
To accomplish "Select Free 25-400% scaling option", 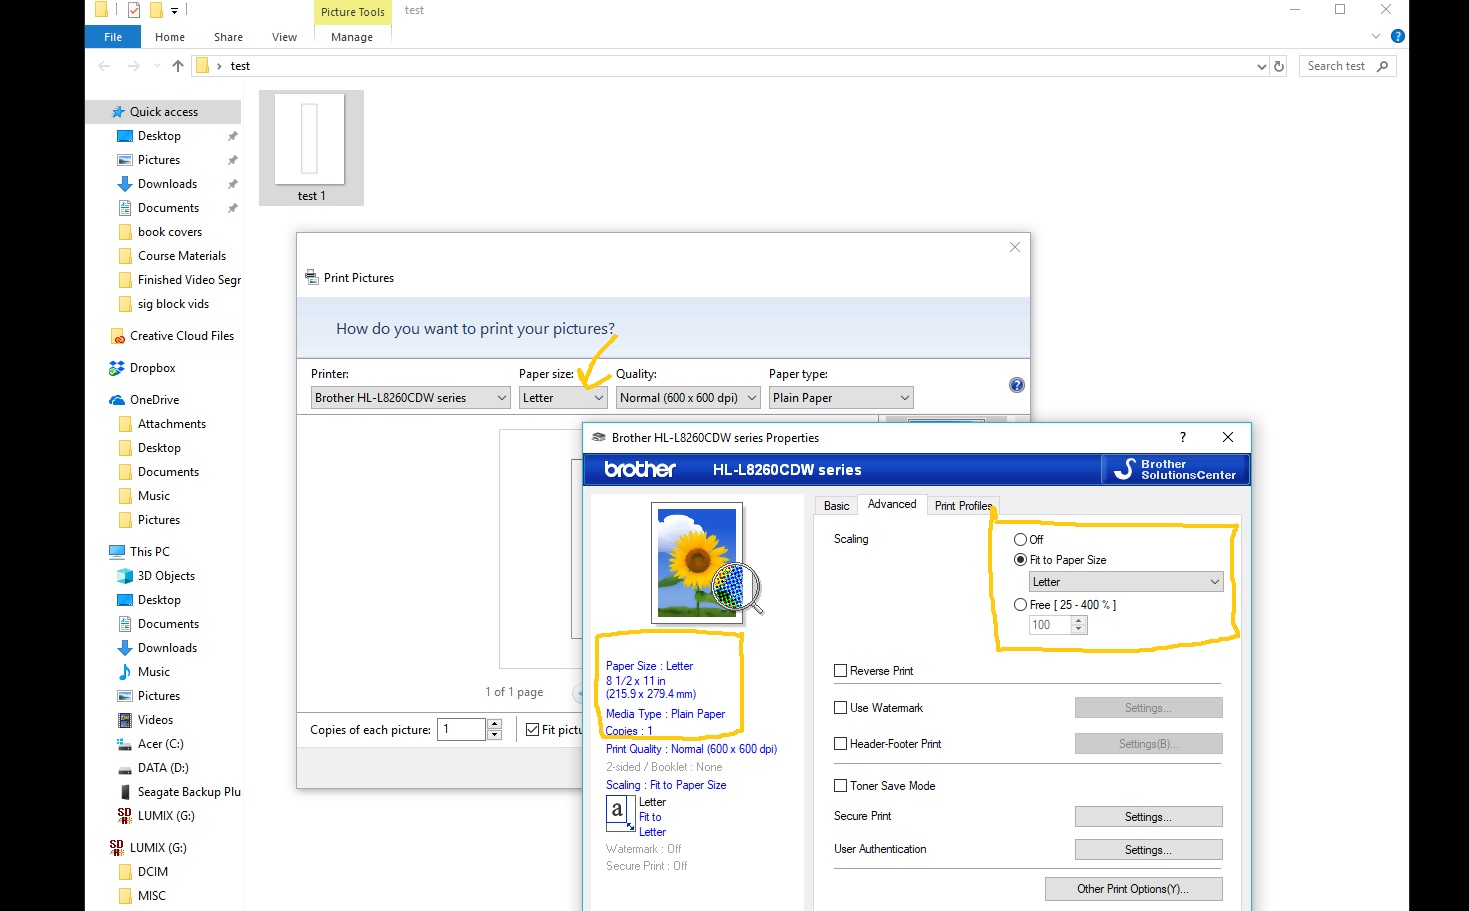I will coord(1020,605).
